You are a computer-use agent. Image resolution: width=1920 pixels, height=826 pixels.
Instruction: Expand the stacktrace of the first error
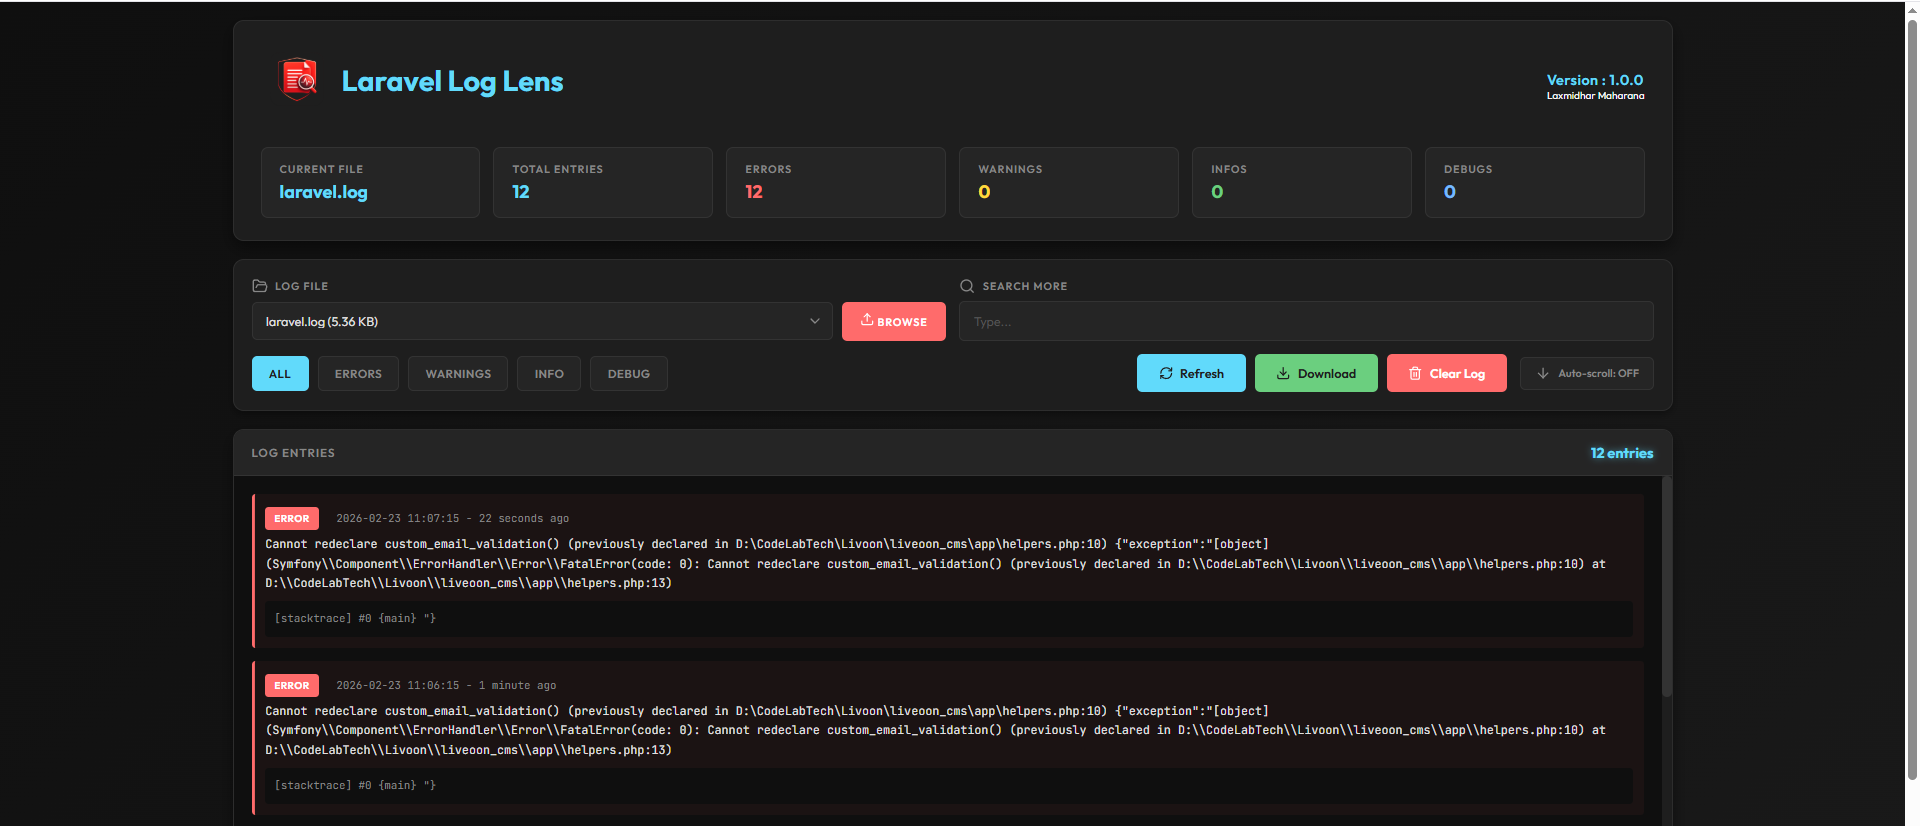[x=355, y=619]
